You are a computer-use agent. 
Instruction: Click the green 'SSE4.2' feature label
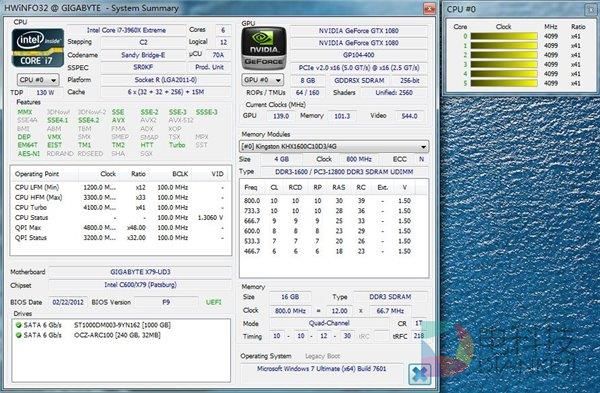point(88,120)
